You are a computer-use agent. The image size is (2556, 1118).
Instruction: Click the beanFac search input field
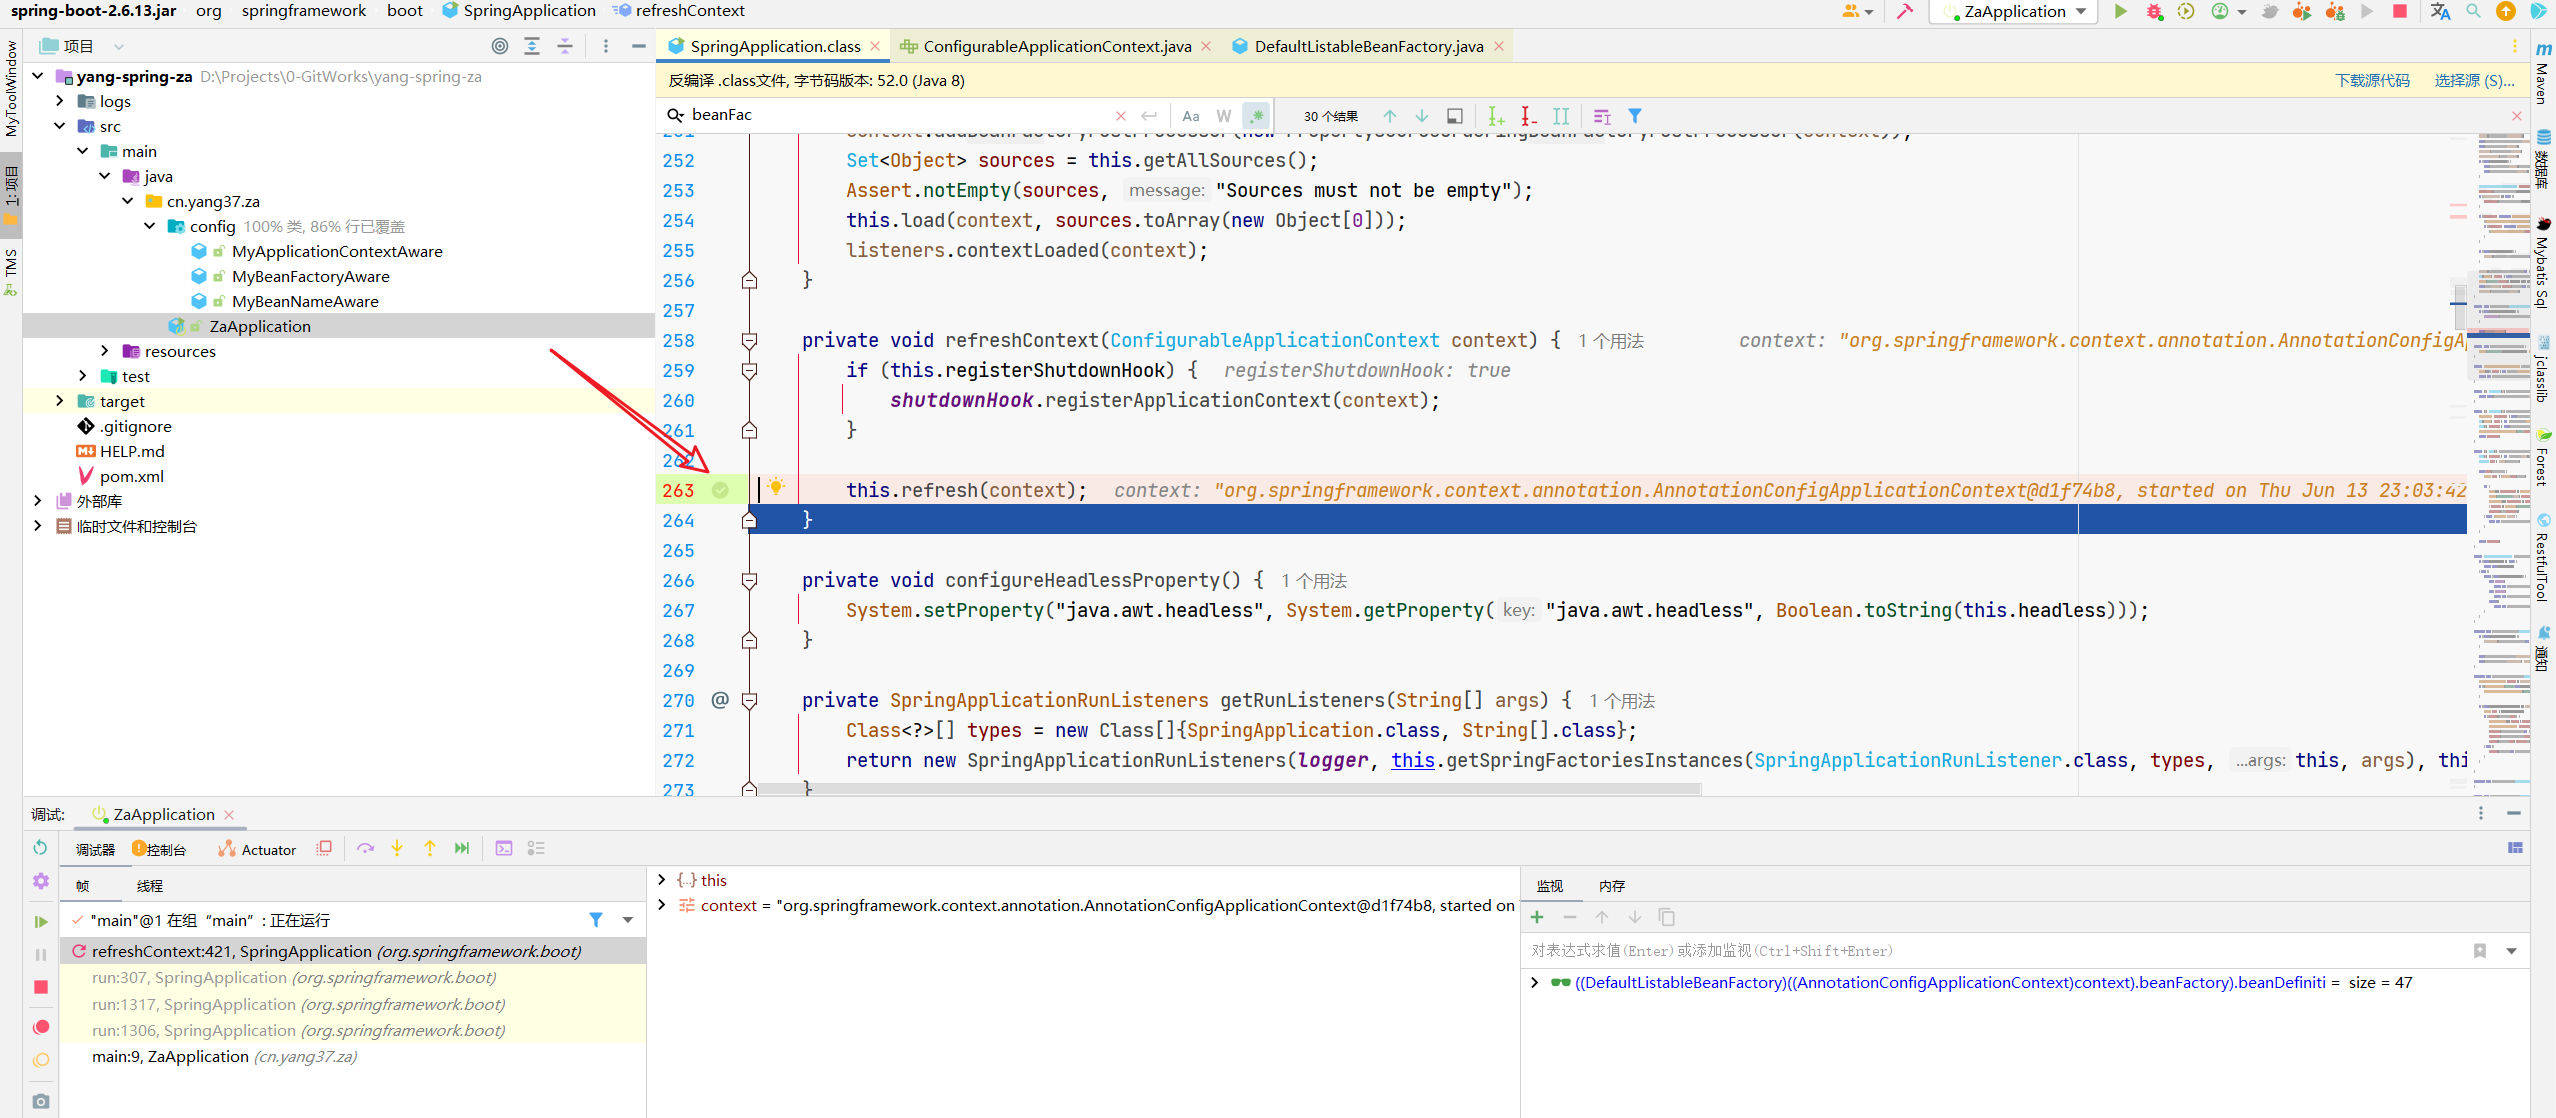[x=900, y=115]
